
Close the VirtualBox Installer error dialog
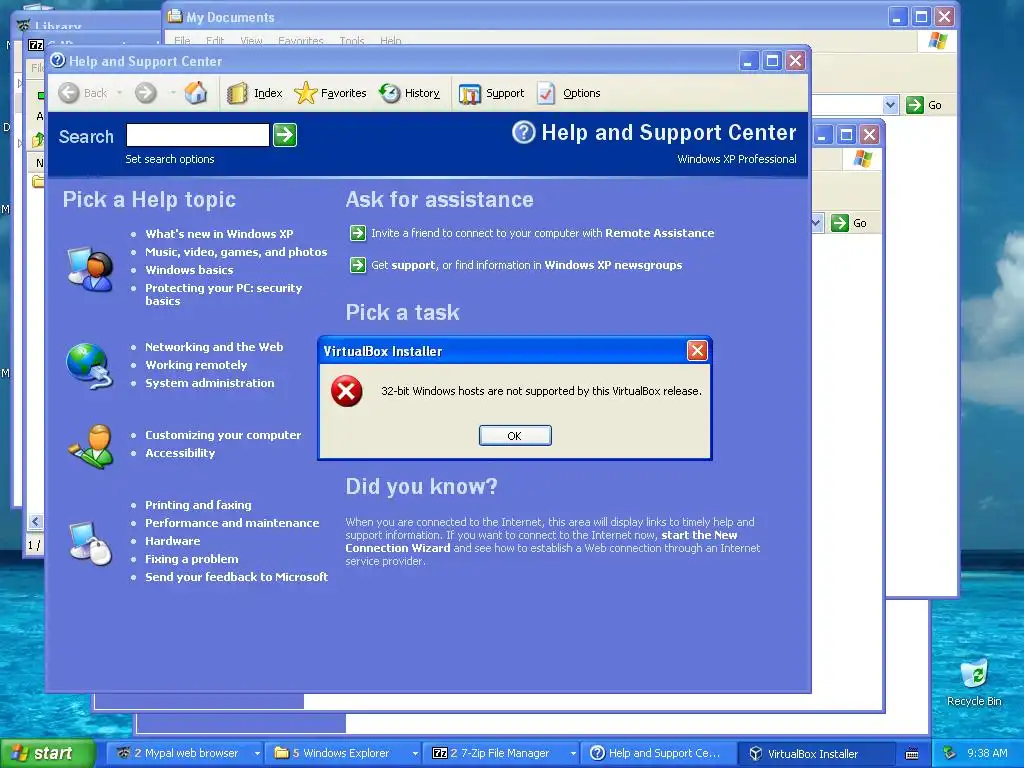[697, 351]
